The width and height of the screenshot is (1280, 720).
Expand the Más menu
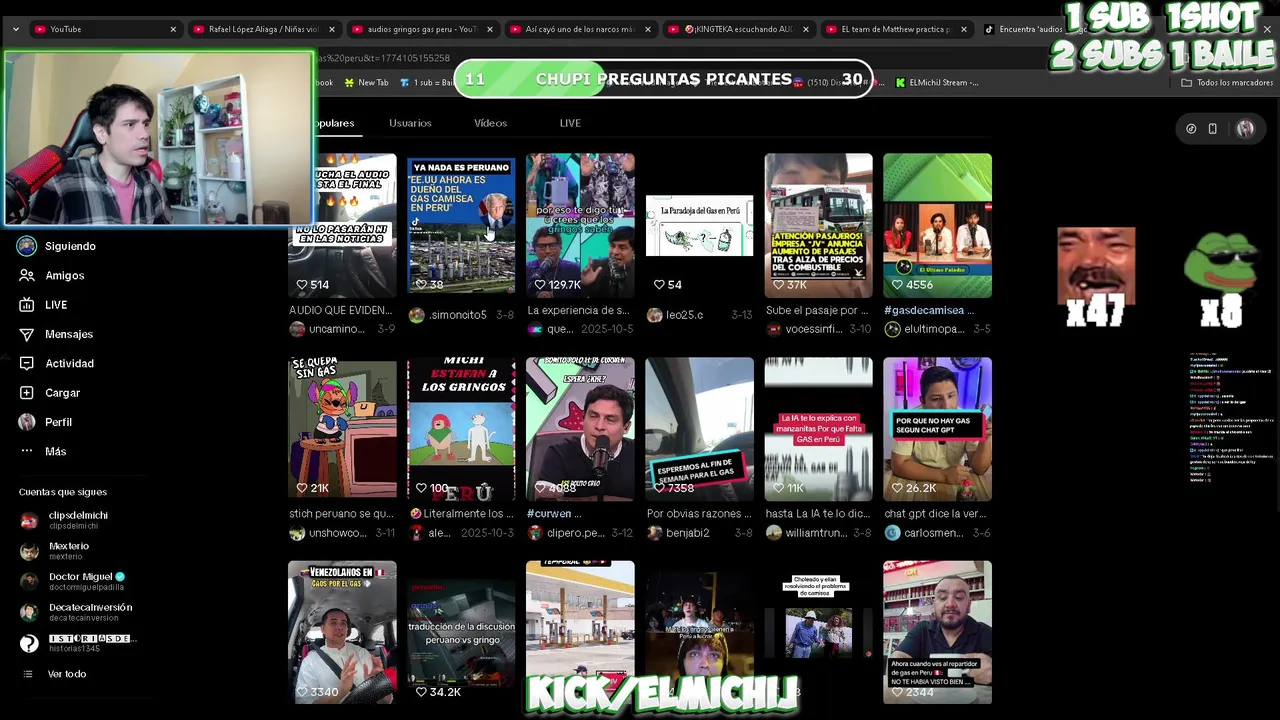click(42, 451)
